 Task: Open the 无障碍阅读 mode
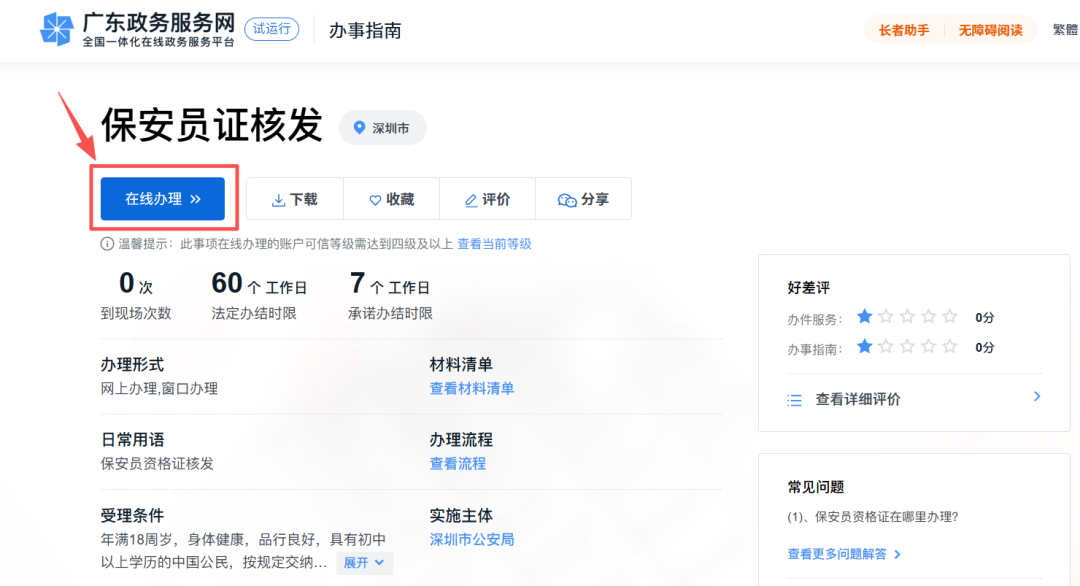coord(991,30)
